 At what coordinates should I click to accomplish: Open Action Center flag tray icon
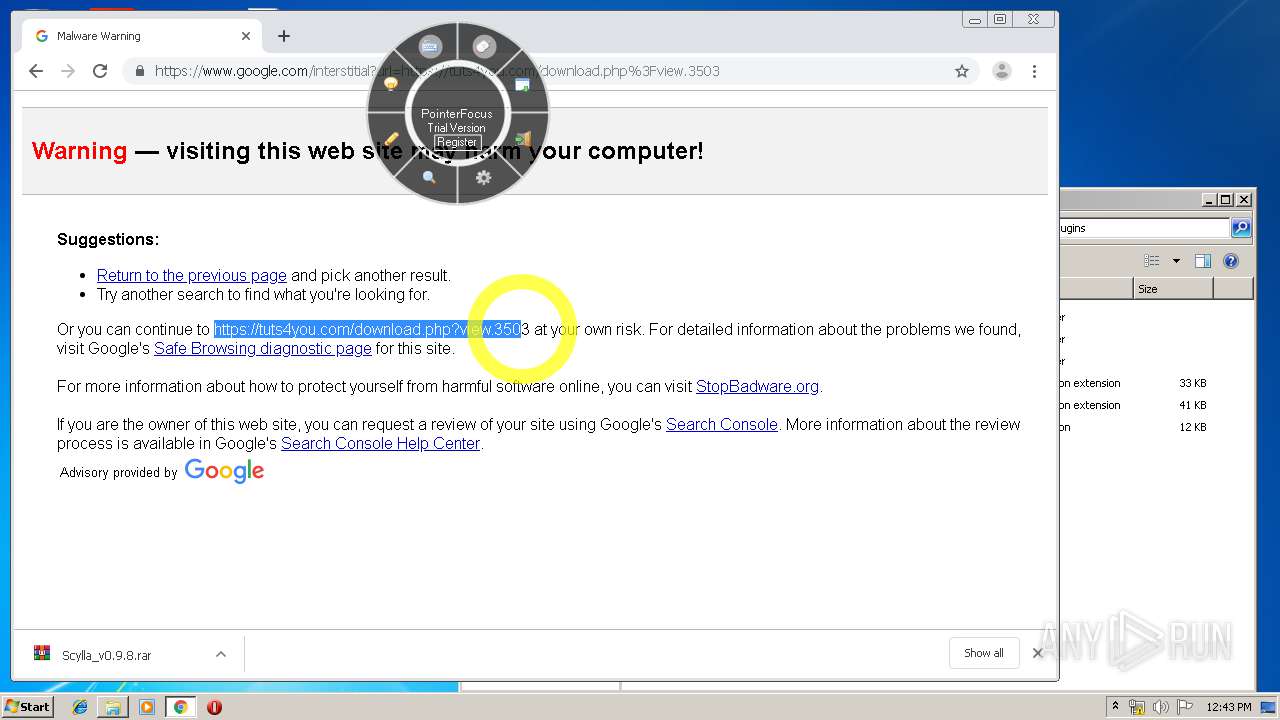1185,707
